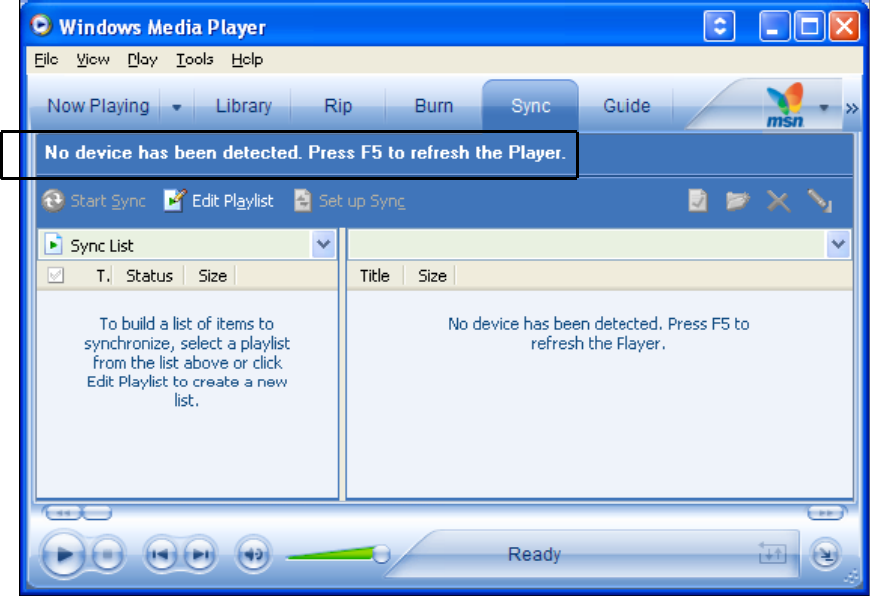Sort device pane by Size column

(432, 275)
